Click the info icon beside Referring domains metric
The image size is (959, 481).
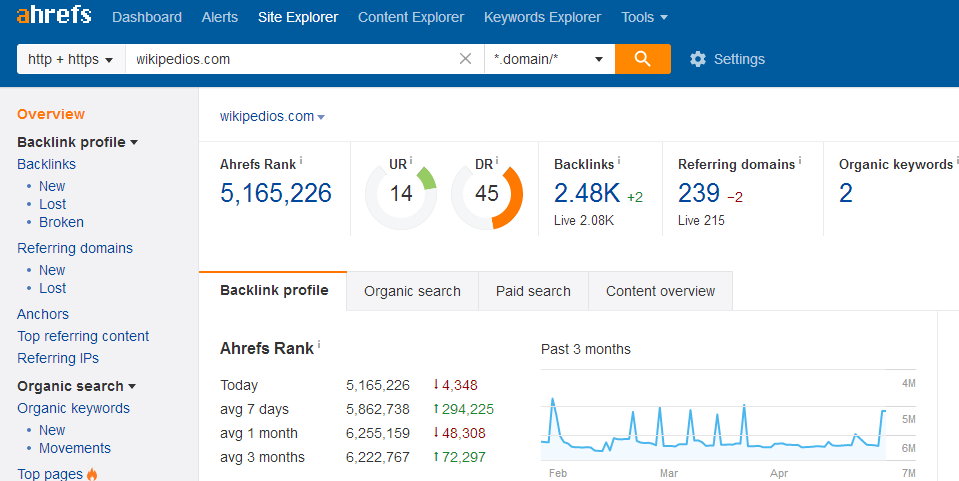799,160
